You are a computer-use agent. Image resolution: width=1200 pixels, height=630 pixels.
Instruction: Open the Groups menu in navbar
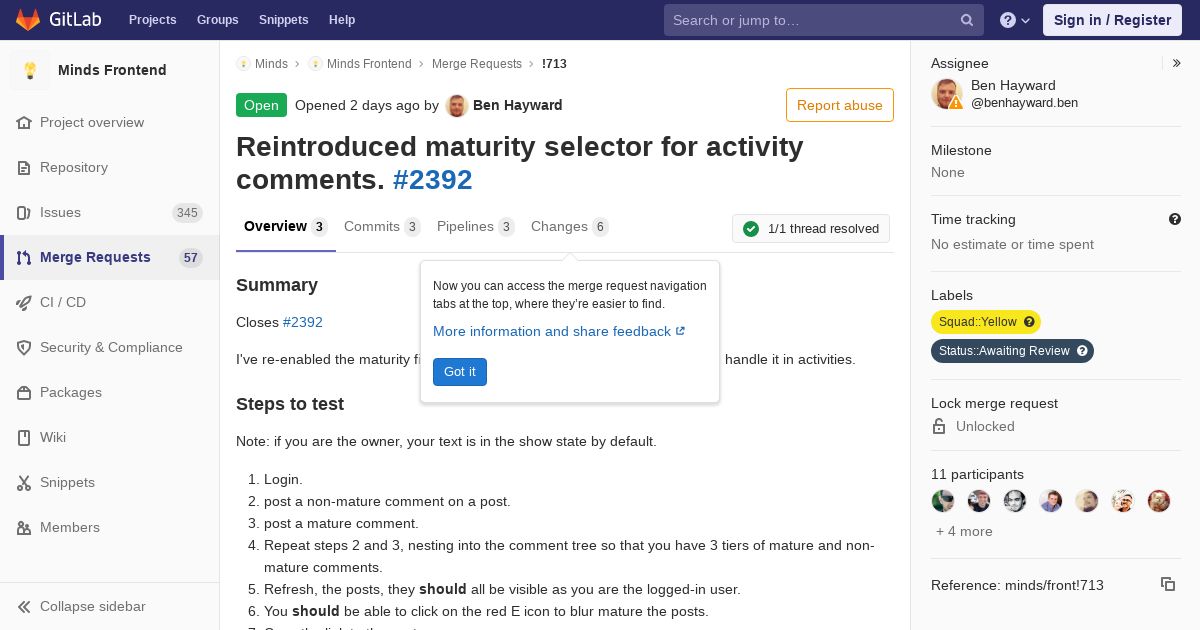pyautogui.click(x=217, y=20)
